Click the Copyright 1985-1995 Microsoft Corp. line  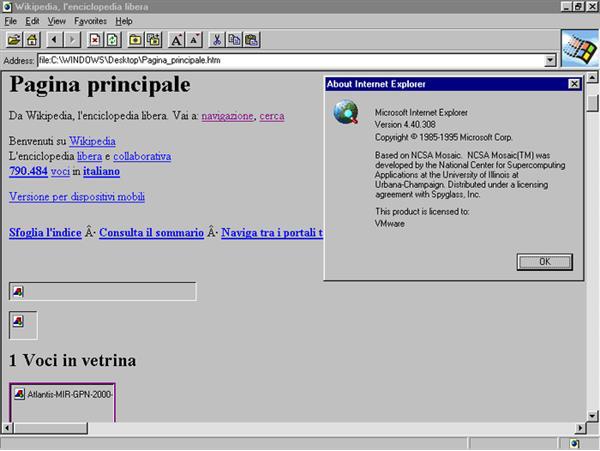pos(443,137)
